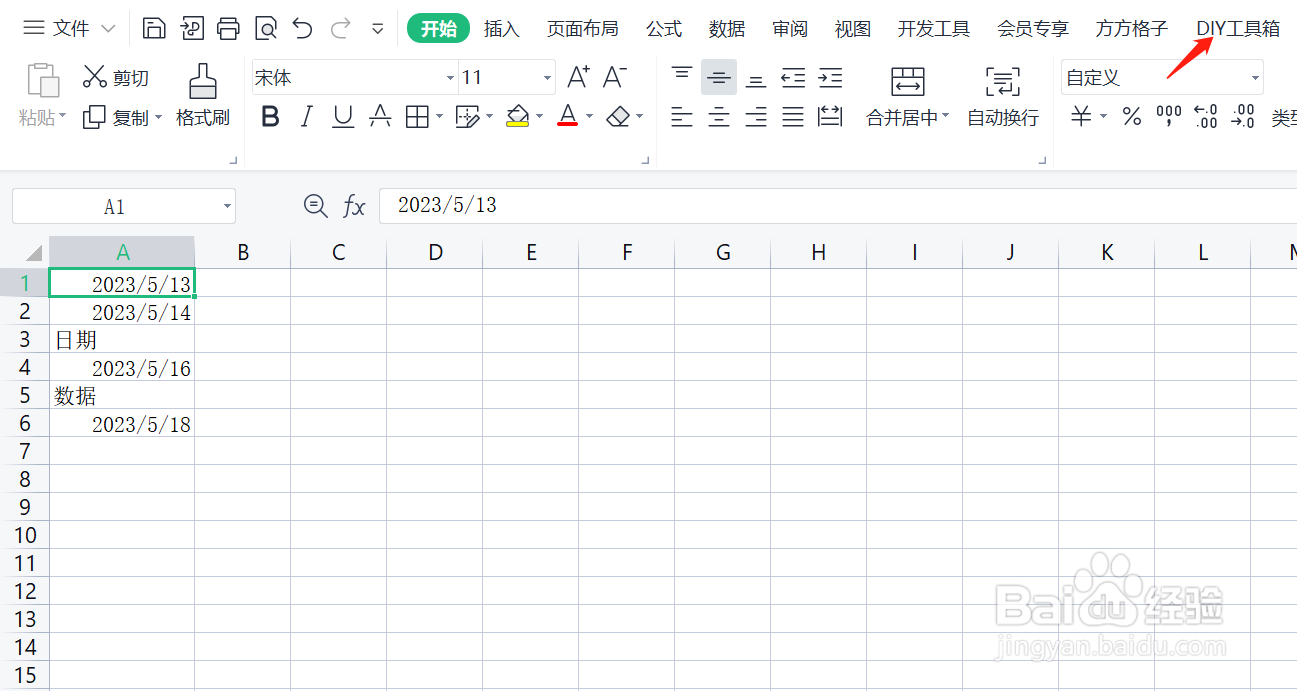1297x691 pixels.
Task: Click Wrap Text (自动换行) button
Action: [x=1003, y=96]
